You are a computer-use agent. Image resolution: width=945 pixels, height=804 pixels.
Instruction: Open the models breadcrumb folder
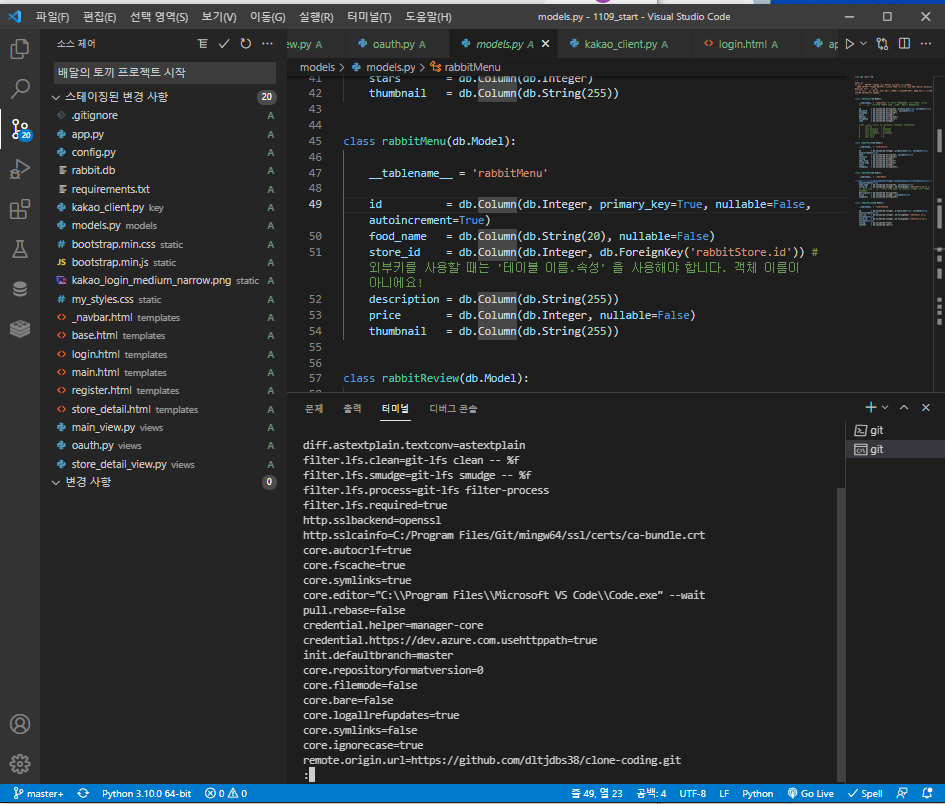click(x=317, y=67)
